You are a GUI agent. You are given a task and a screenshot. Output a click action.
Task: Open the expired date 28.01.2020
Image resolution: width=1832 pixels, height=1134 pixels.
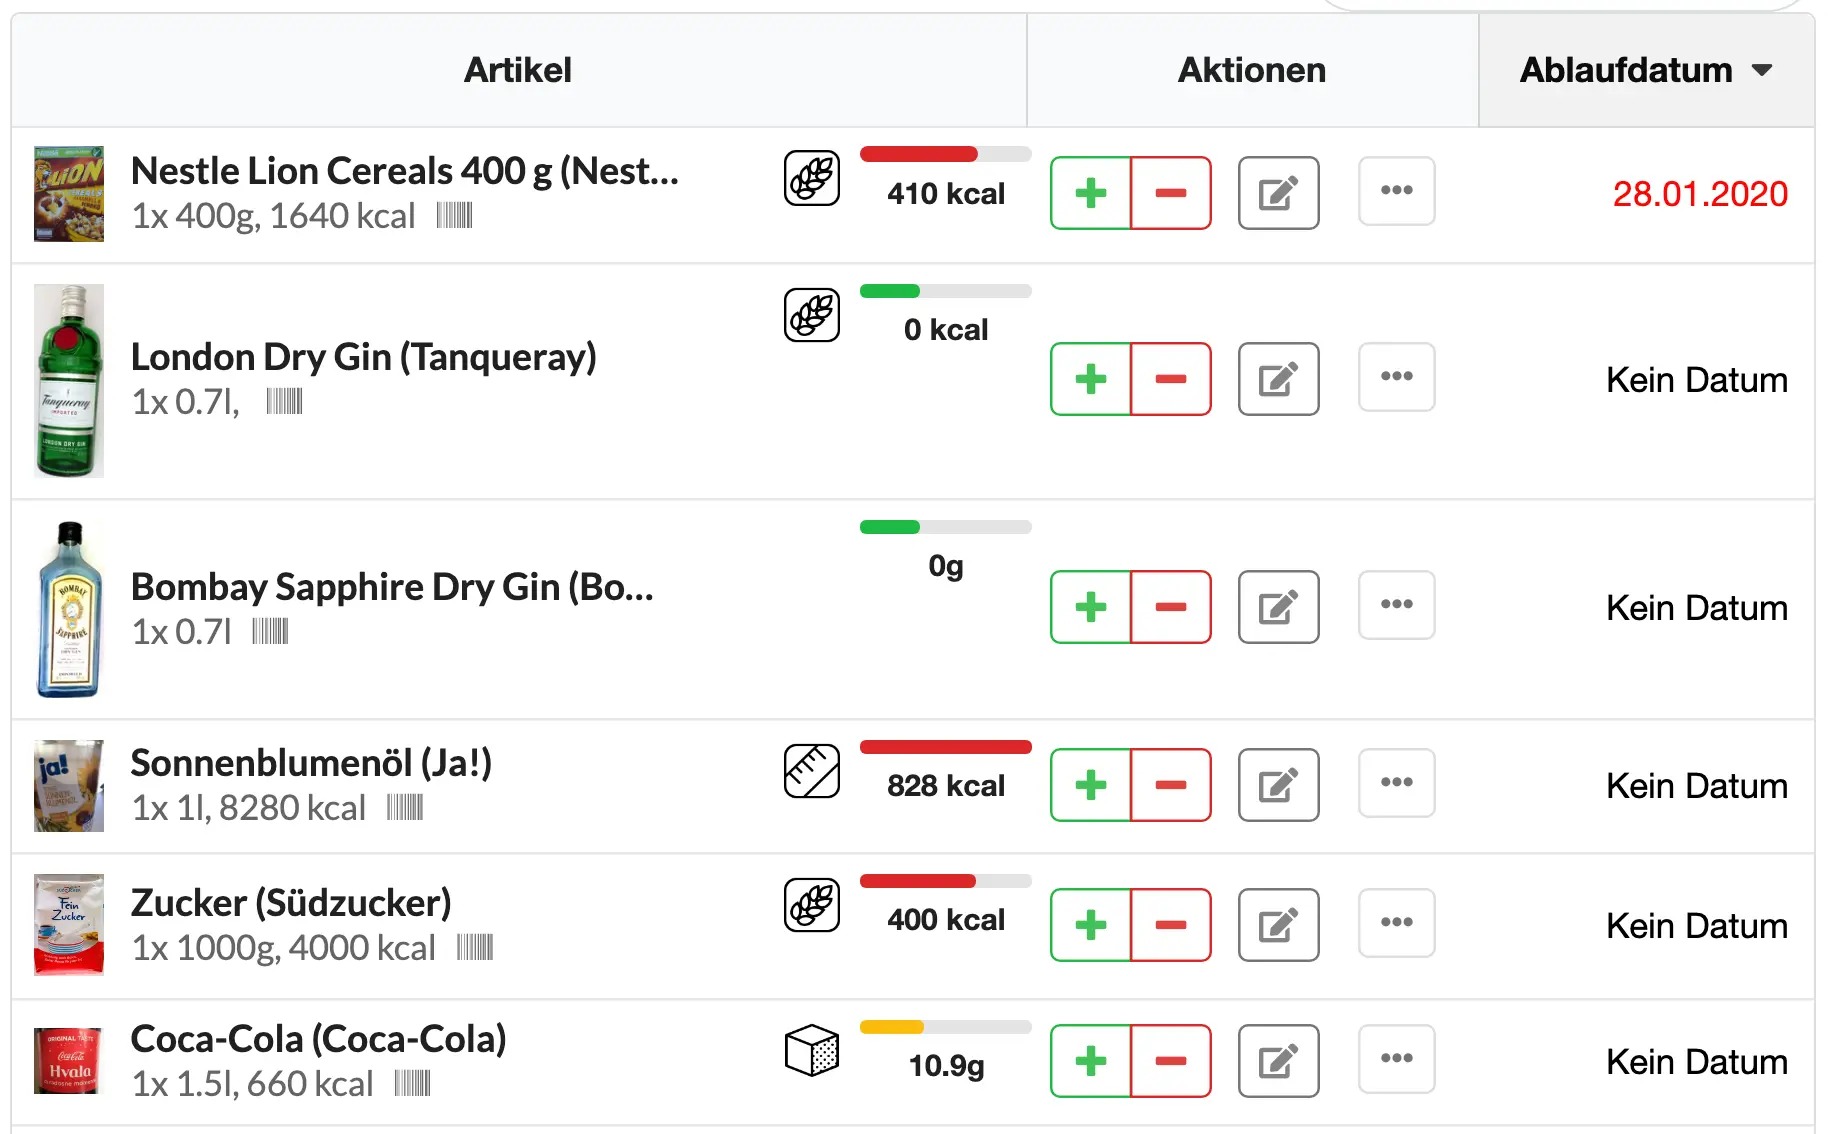(x=1700, y=194)
